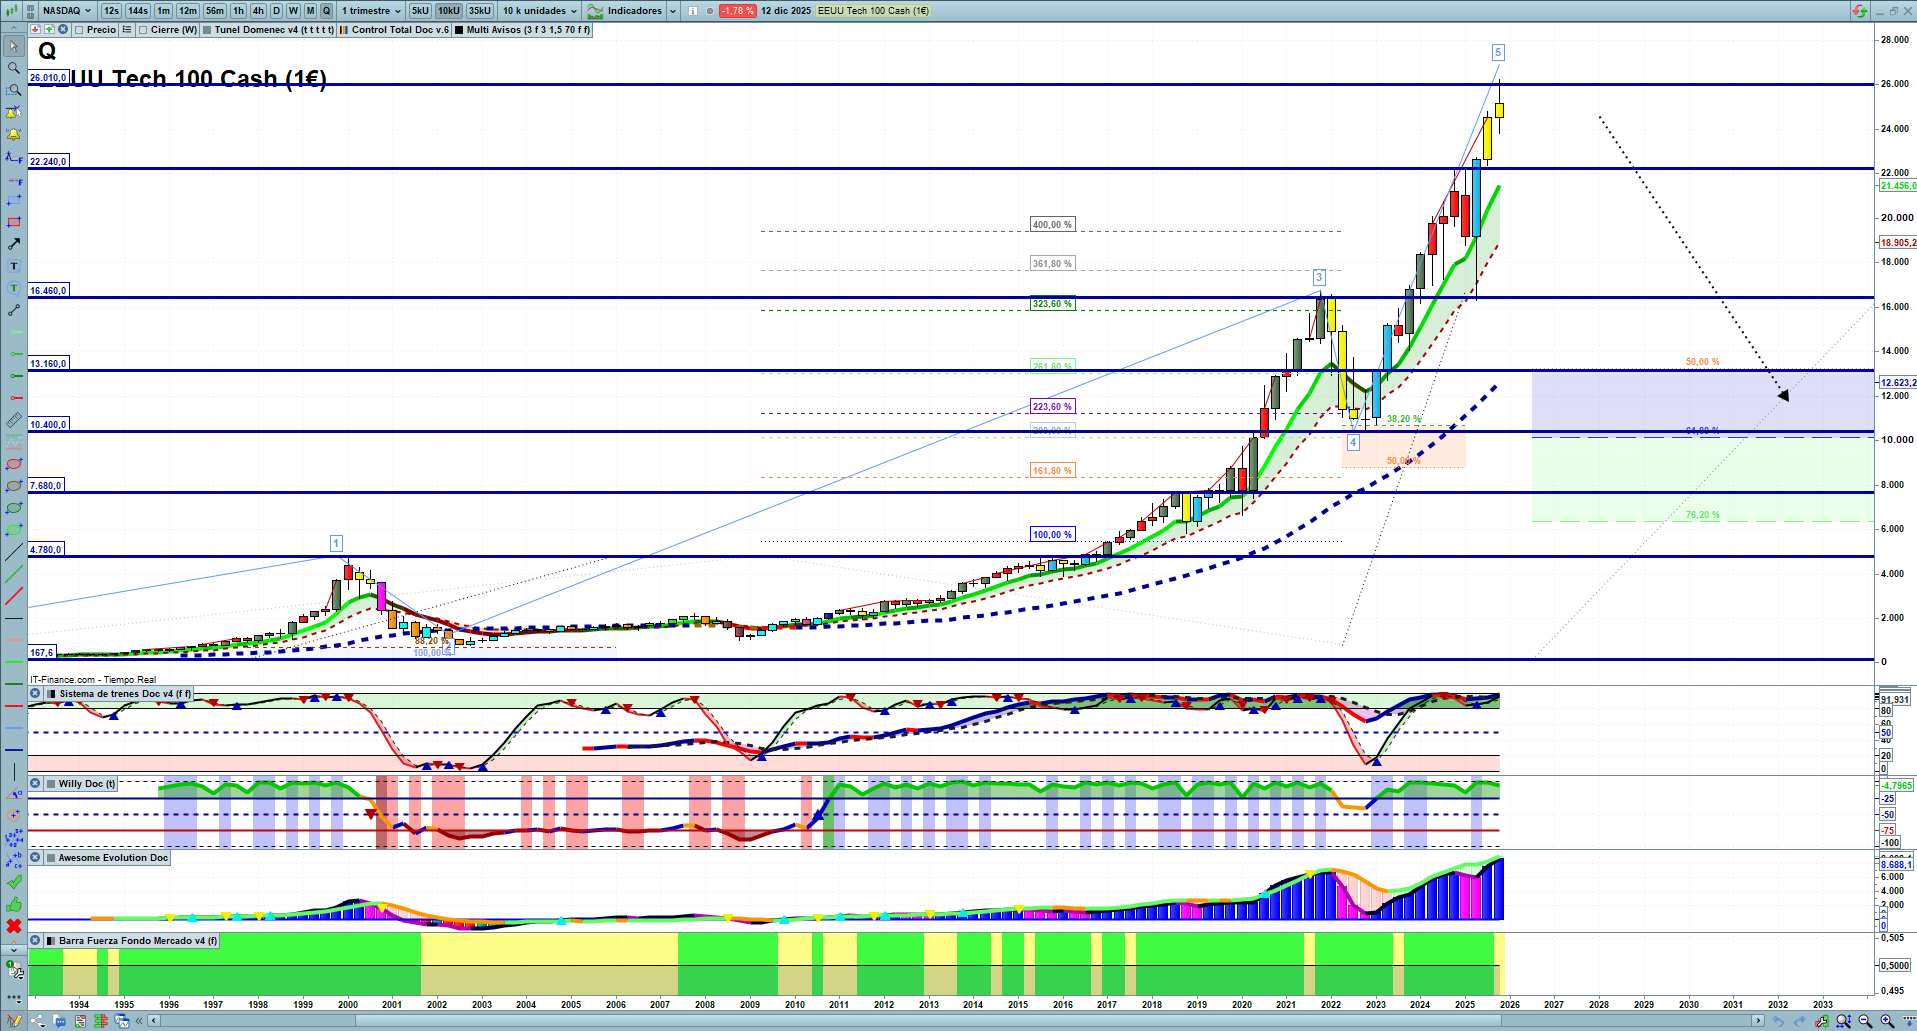Remove the Awesome Evolution Doc panel

pyautogui.click(x=35, y=857)
